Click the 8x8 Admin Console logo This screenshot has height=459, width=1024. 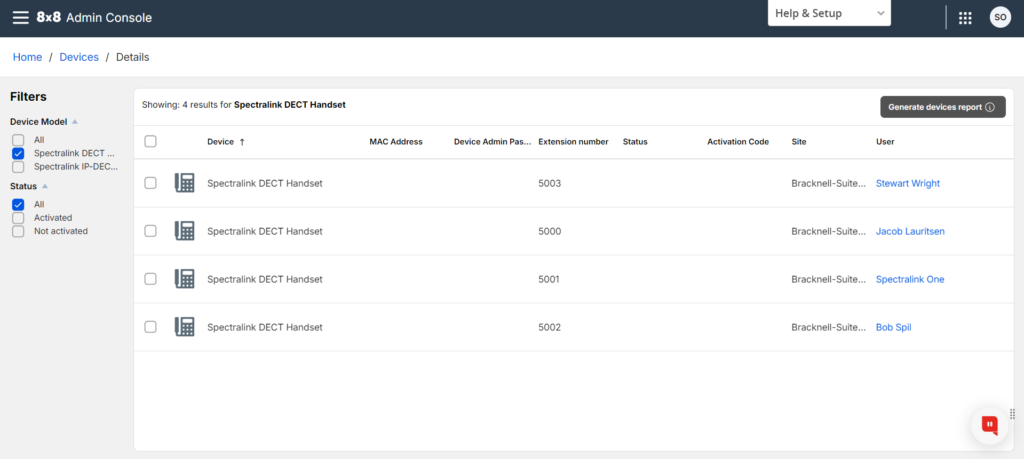click(x=94, y=18)
